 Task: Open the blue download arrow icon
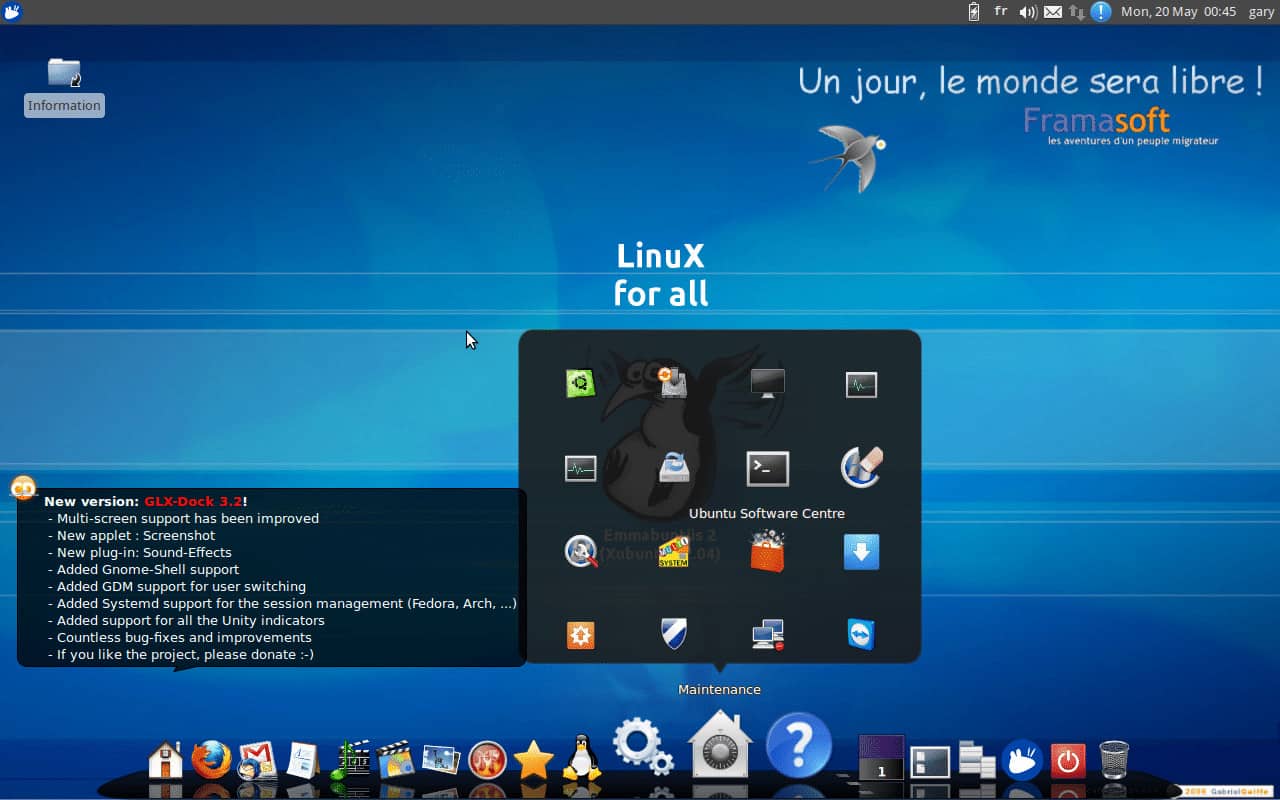[861, 552]
